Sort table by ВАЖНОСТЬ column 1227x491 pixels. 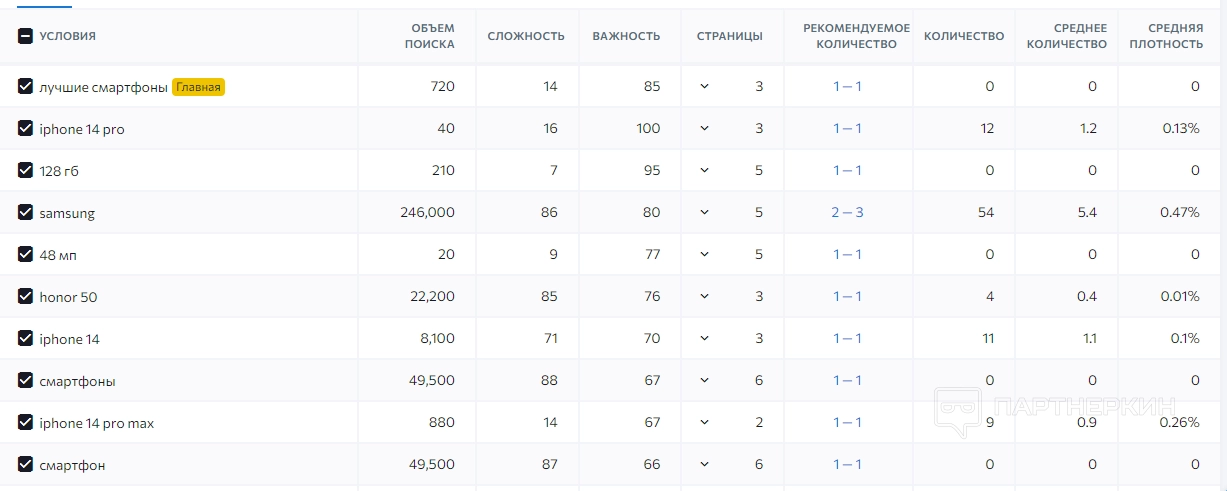coord(626,36)
